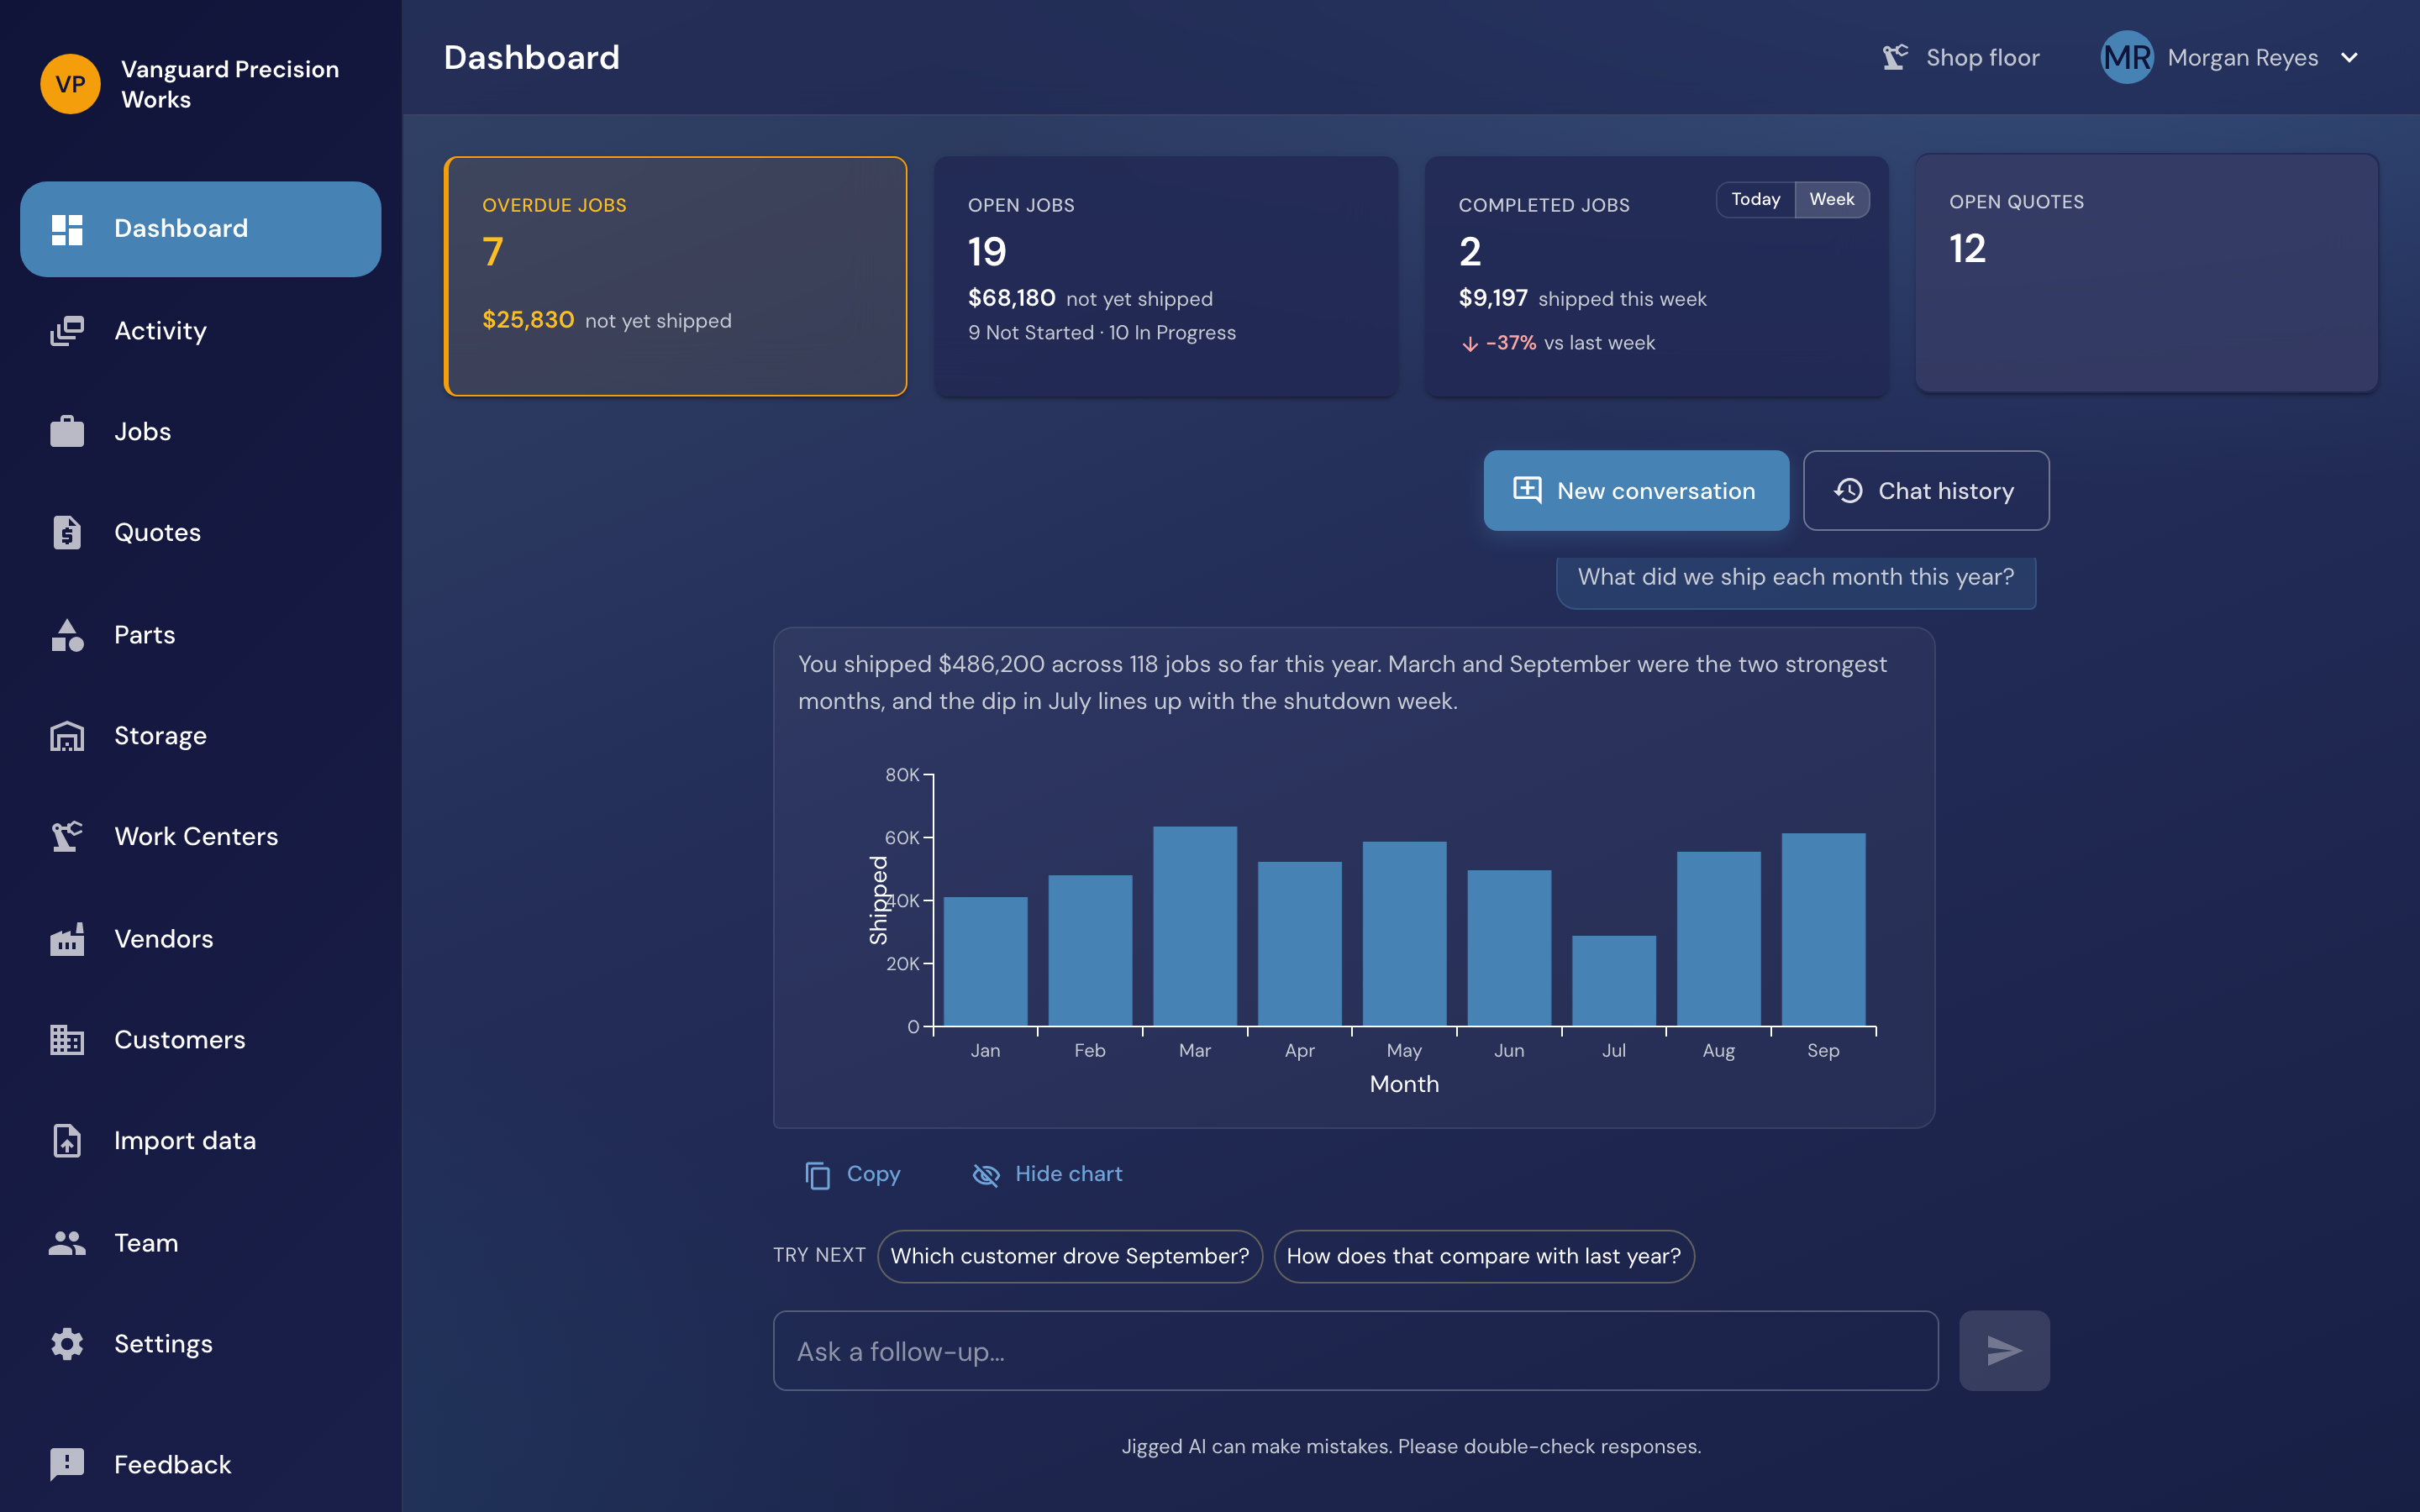
Task: Open the Customers page label
Action: point(180,1040)
